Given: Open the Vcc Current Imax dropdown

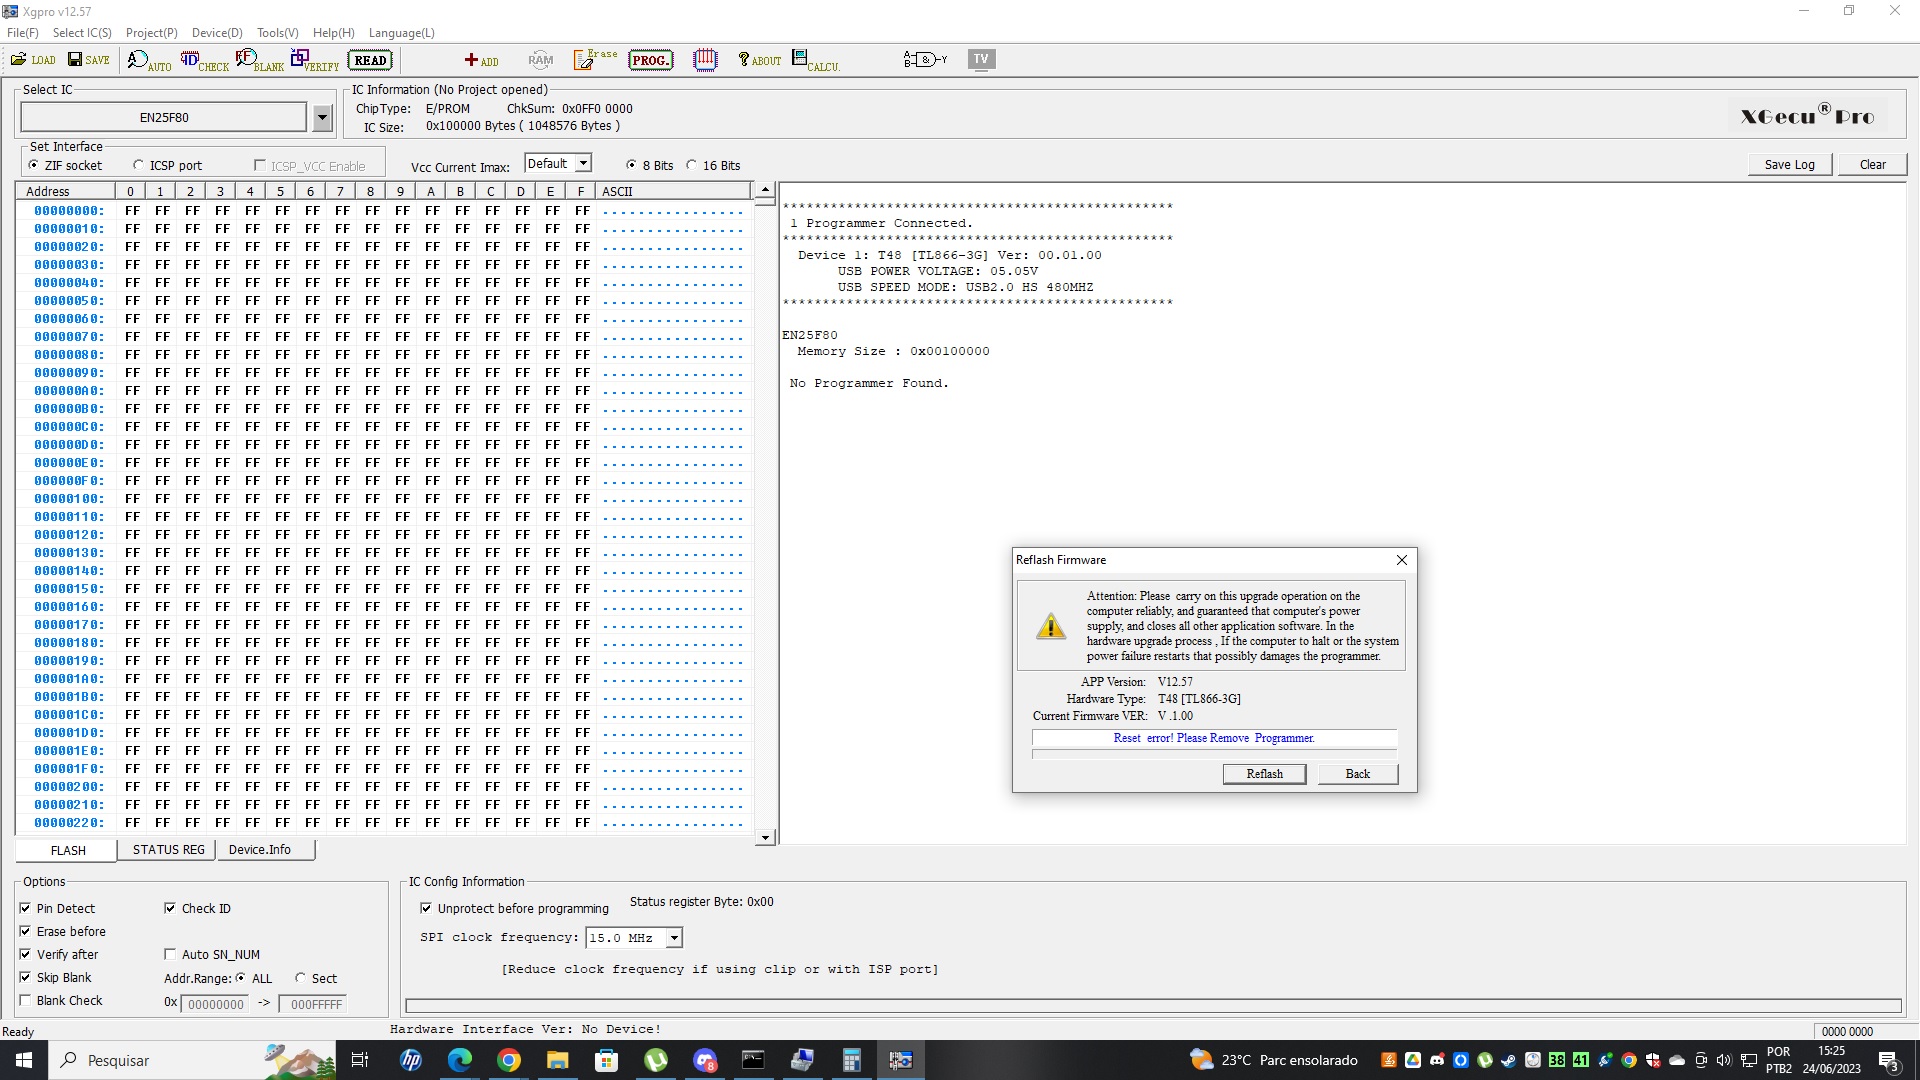Looking at the screenshot, I should (x=584, y=164).
